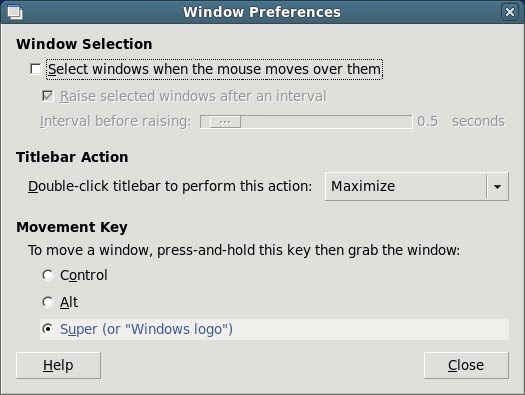
Task: Enable select windows on mouse over checkbox
Action: (35, 69)
